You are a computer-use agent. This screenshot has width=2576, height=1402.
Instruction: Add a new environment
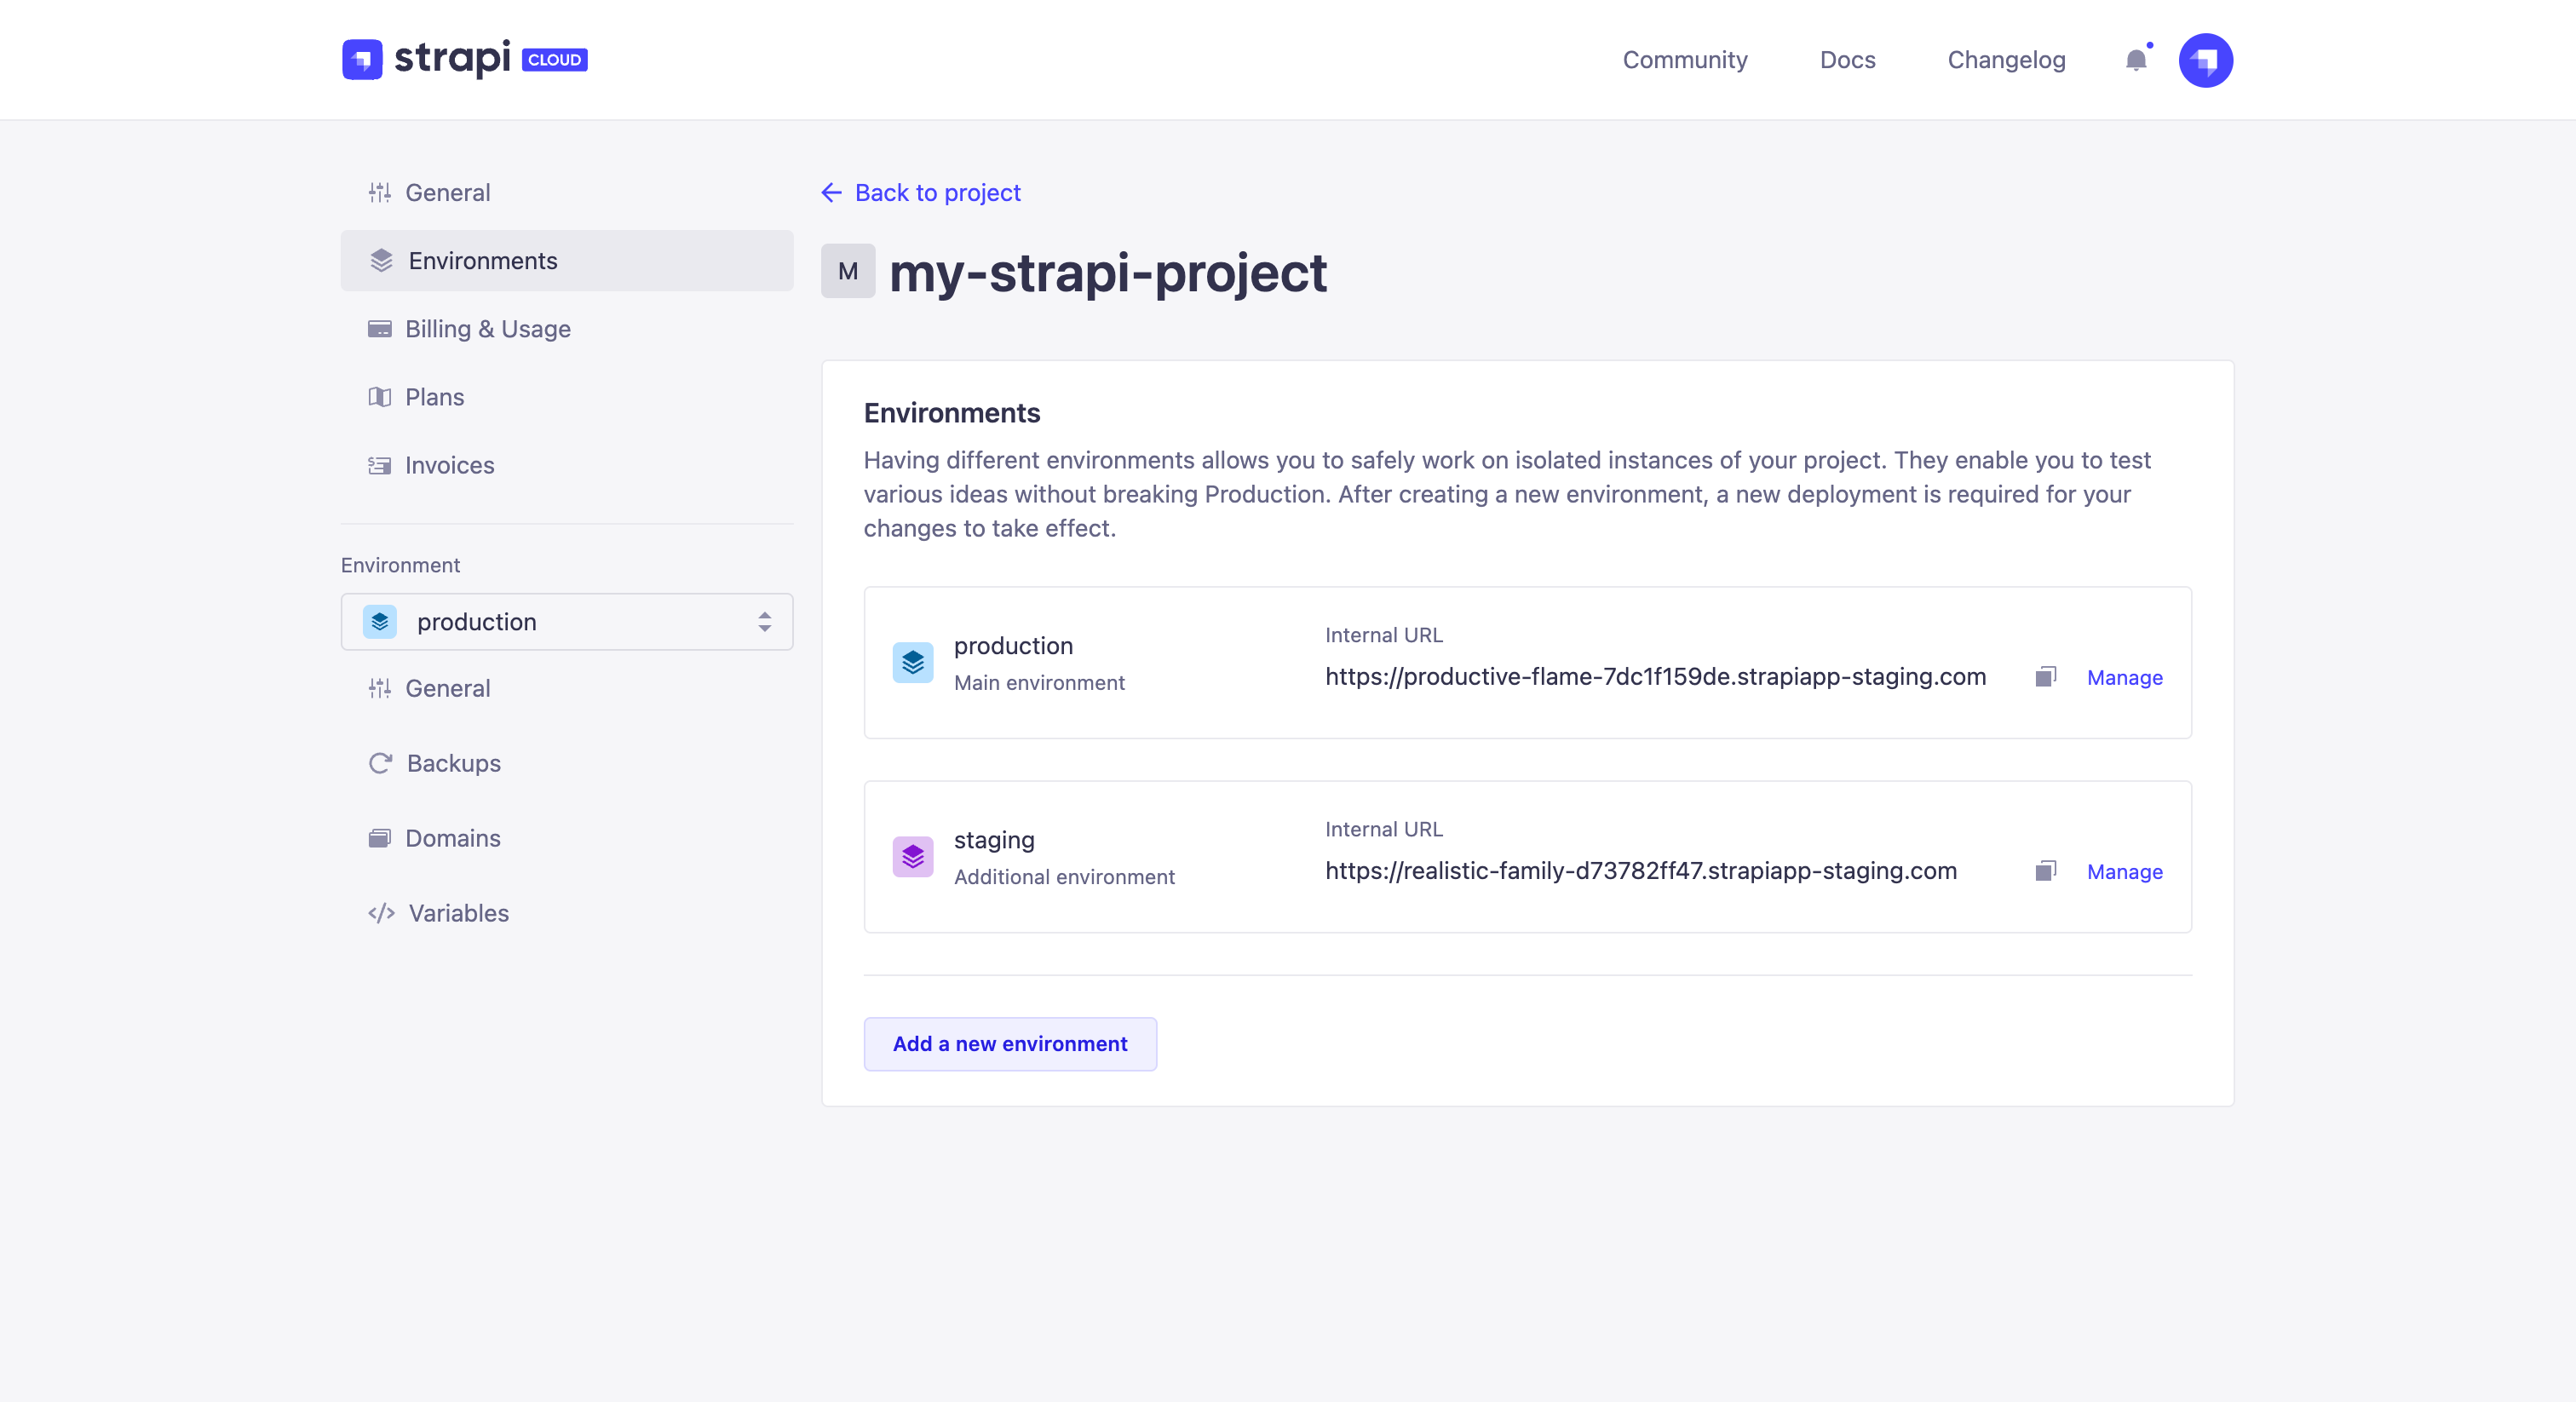(x=1009, y=1044)
